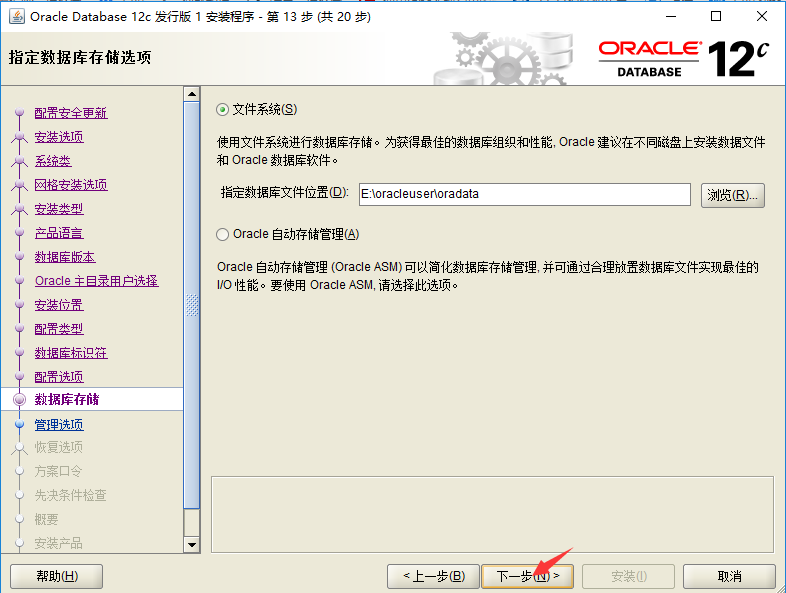Open the 配置选项 step link
The height and width of the screenshot is (593, 786).
[59, 377]
